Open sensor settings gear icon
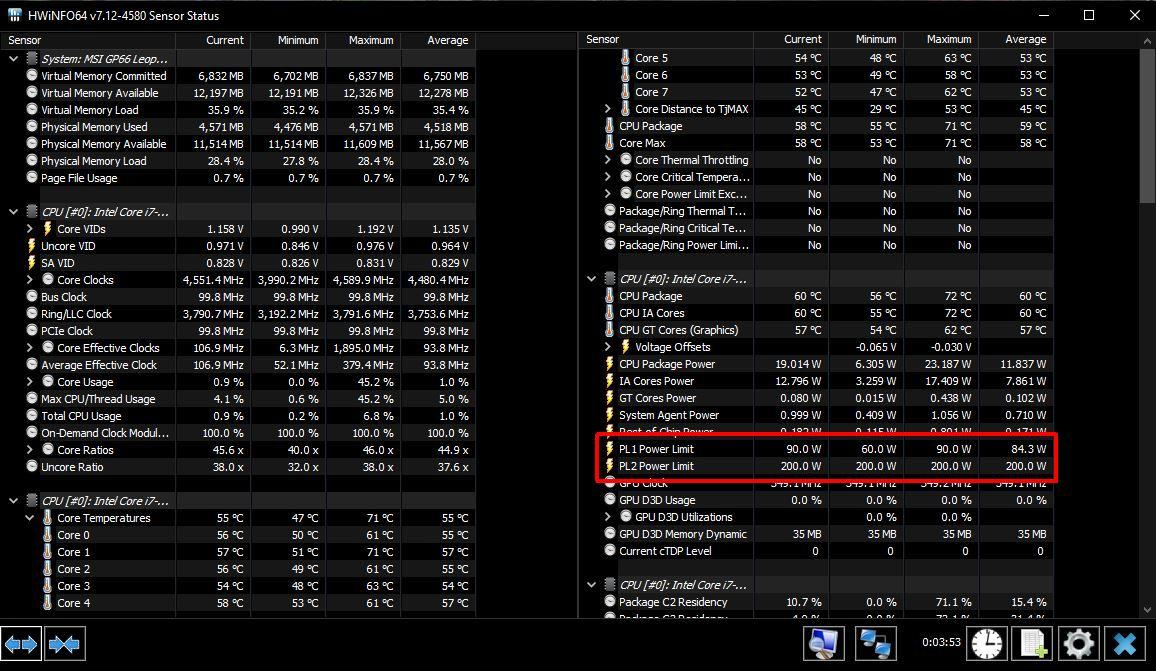 (1078, 644)
